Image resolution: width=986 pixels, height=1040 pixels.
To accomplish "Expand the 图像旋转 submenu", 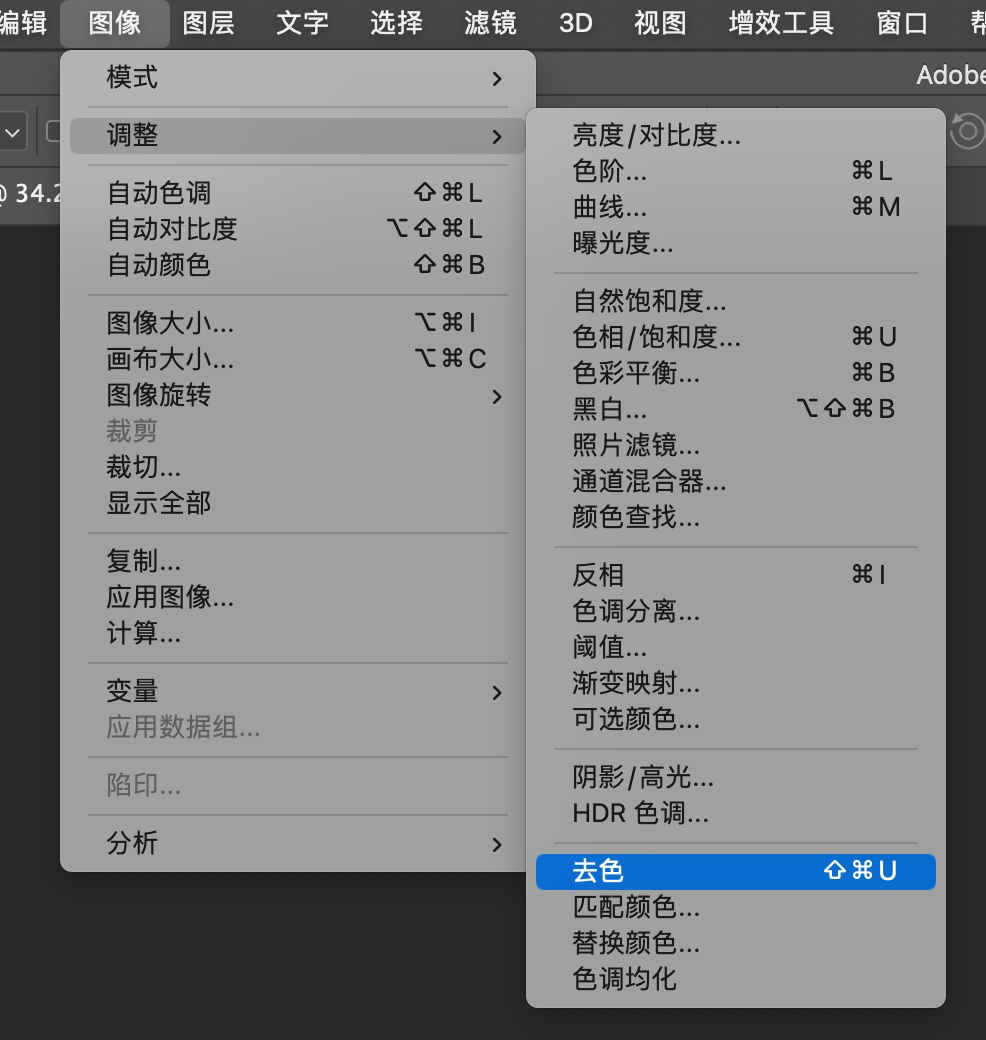I will 298,395.
